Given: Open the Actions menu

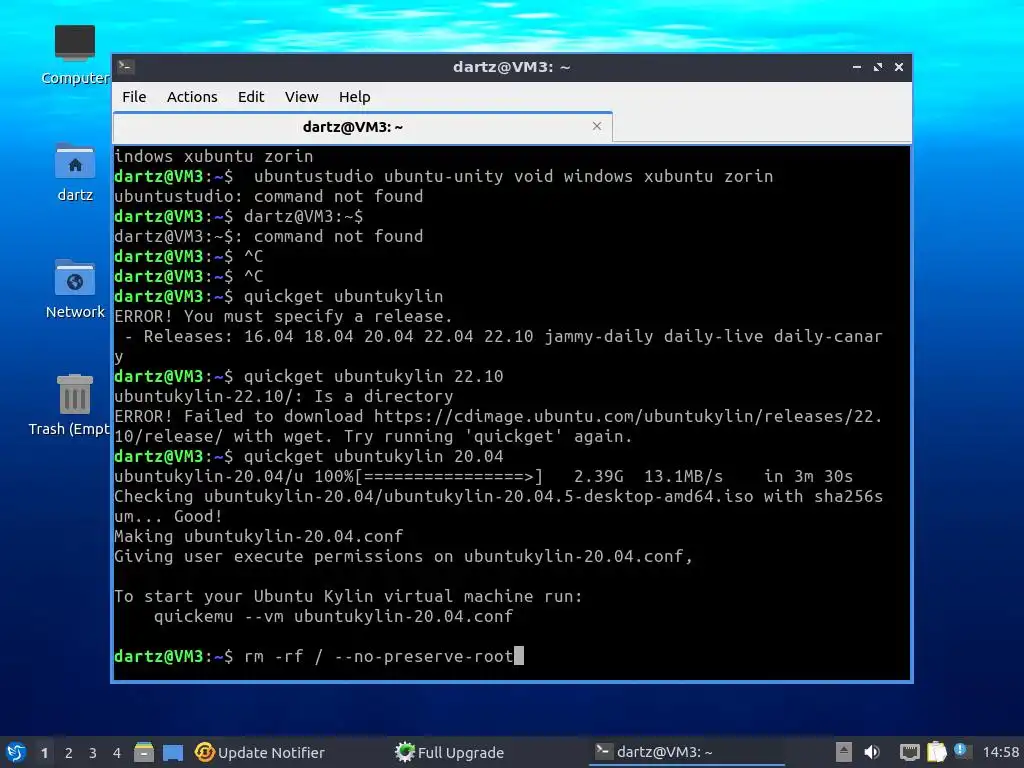Looking at the screenshot, I should click(192, 97).
